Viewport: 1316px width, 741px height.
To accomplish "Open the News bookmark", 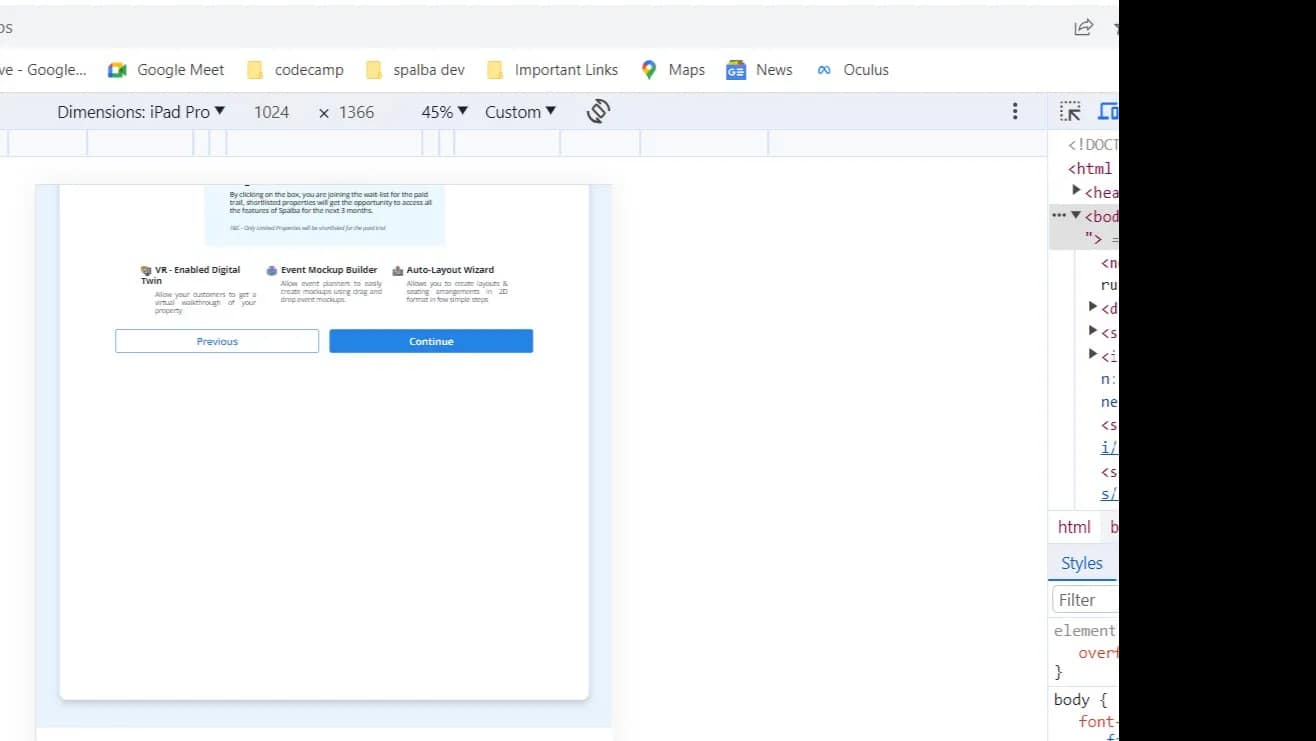I will pos(759,70).
